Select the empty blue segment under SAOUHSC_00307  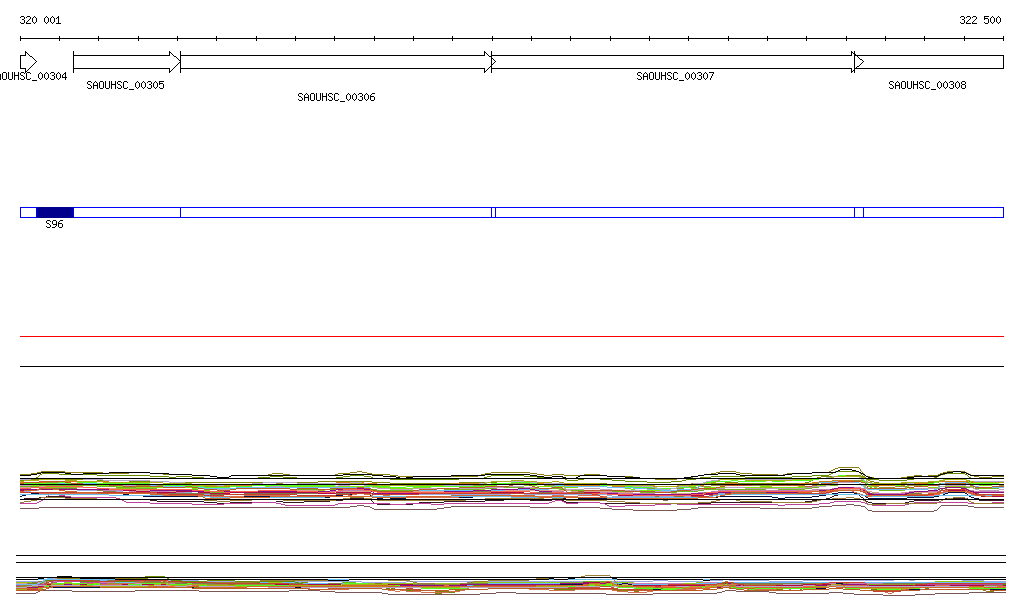pyautogui.click(x=675, y=212)
